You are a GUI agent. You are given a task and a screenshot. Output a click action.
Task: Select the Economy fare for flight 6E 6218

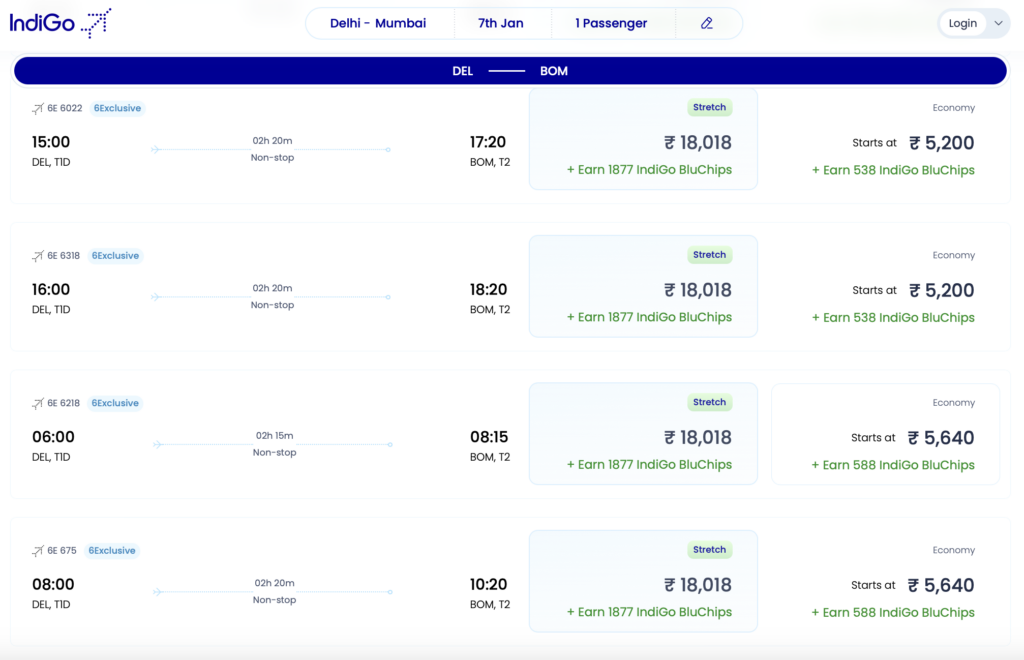[885, 433]
